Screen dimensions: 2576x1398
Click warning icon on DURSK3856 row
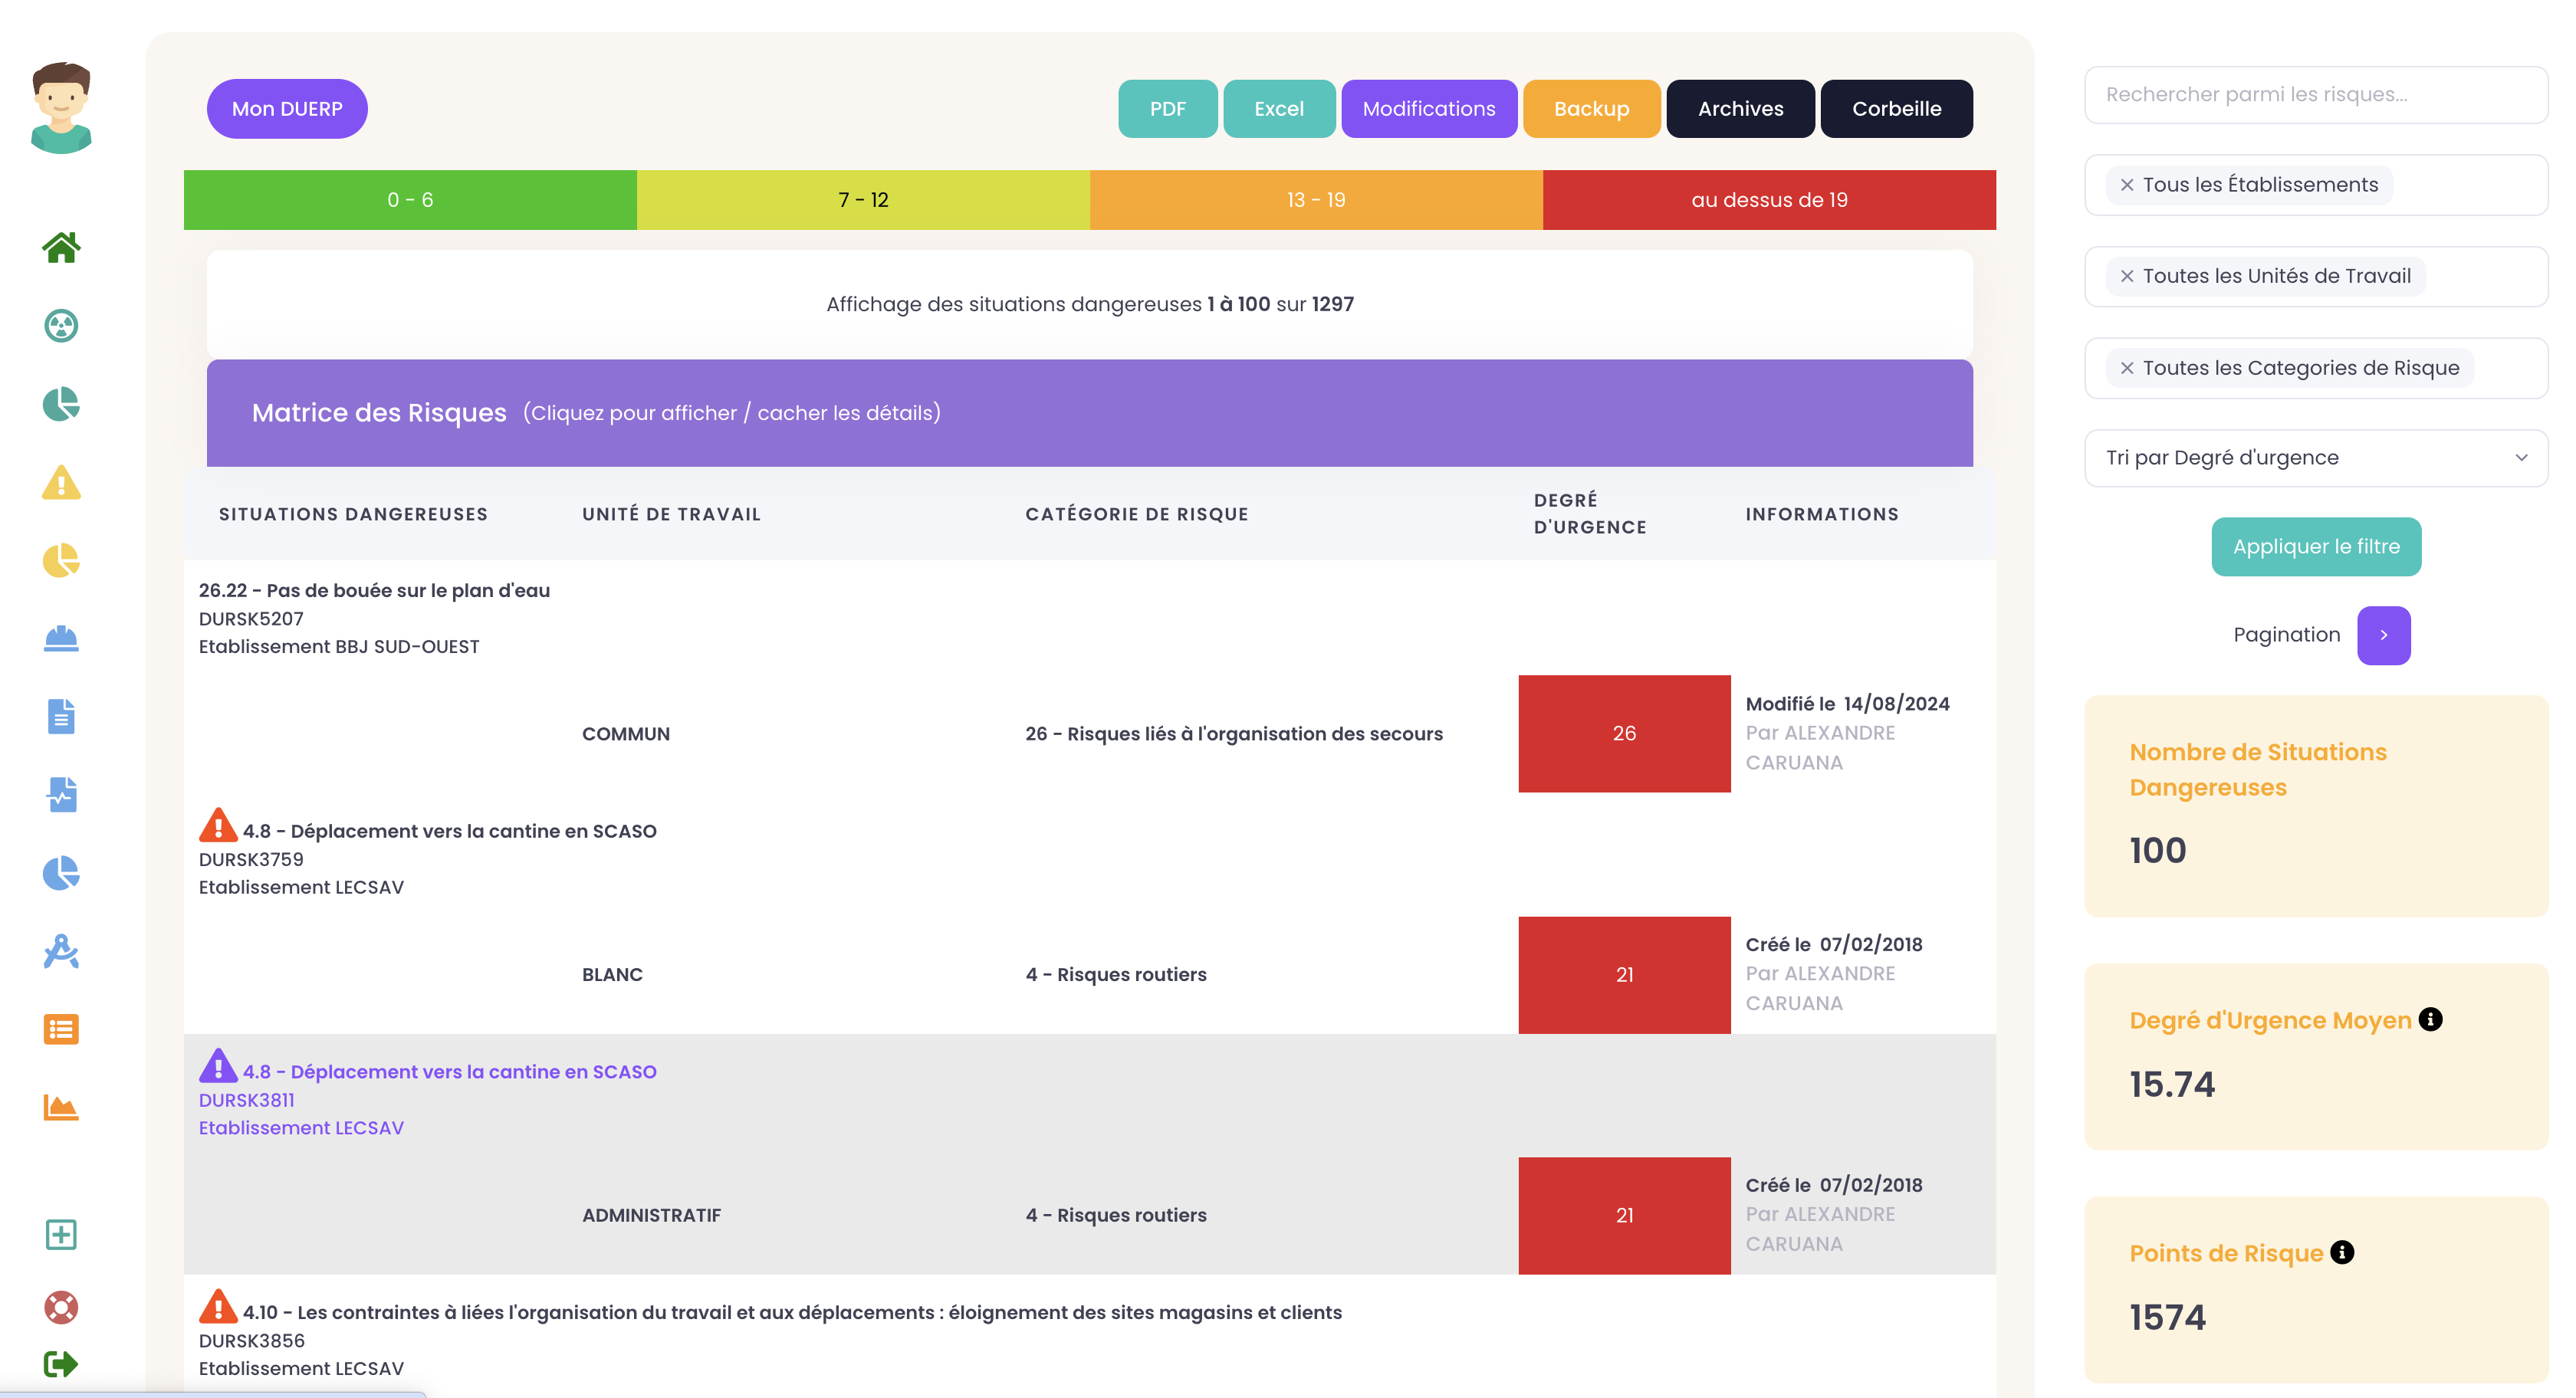(x=218, y=1306)
